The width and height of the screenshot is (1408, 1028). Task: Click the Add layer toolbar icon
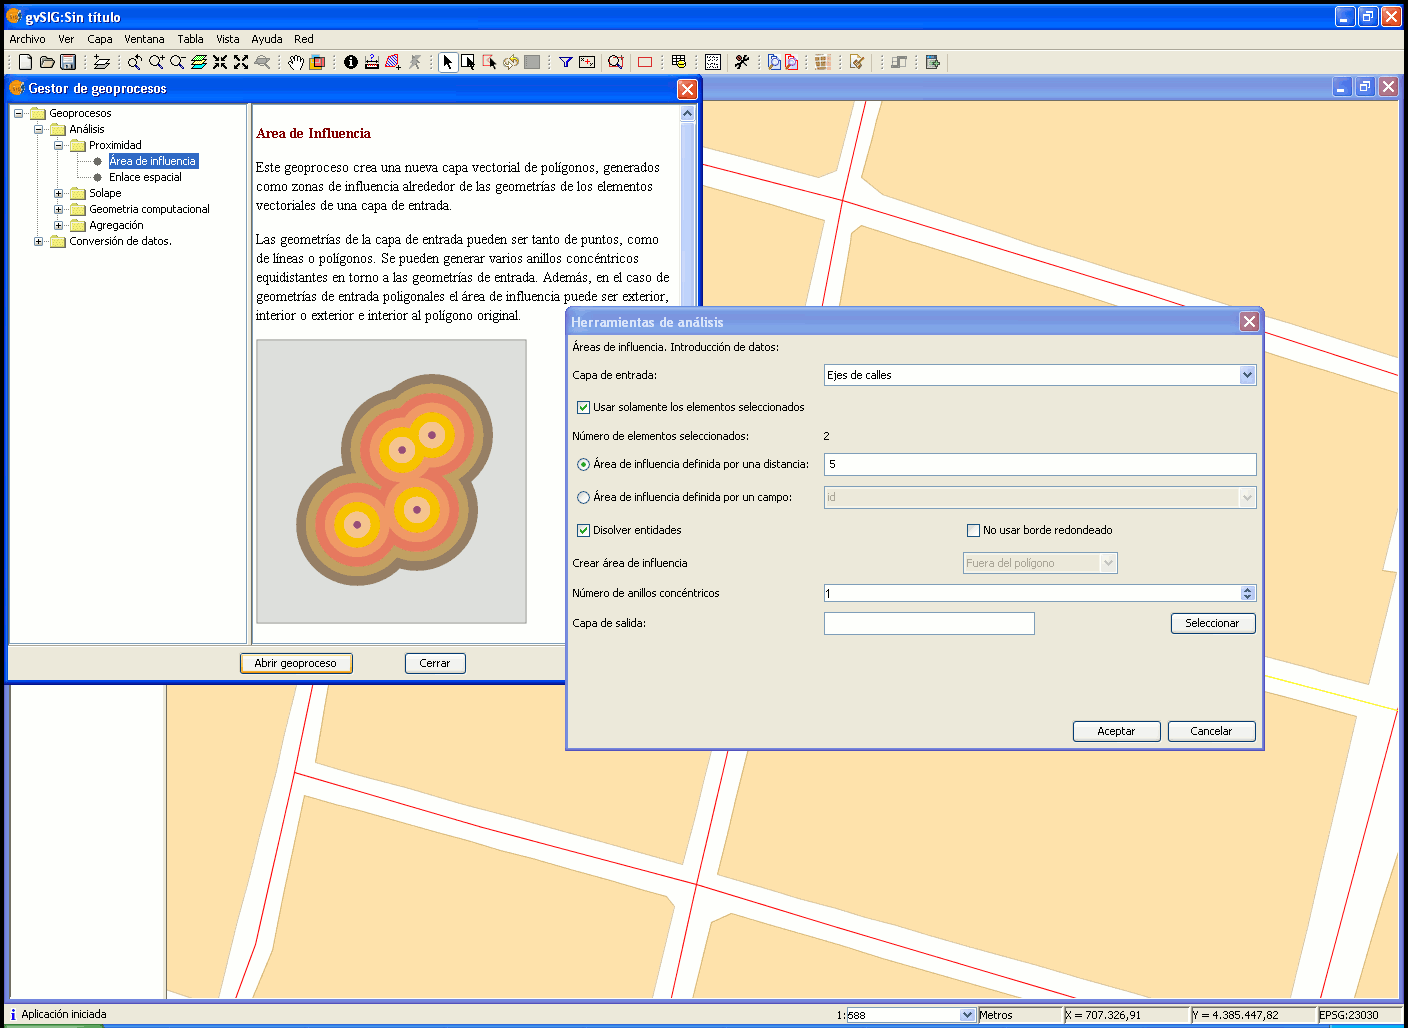(101, 62)
